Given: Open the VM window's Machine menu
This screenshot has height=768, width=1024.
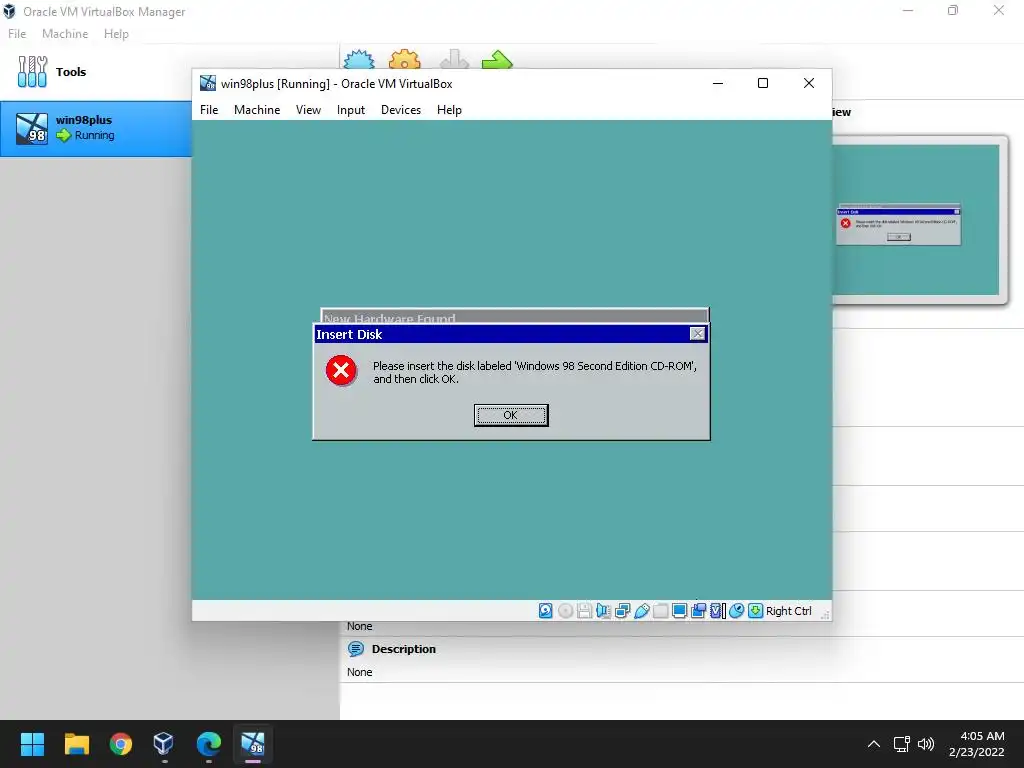Looking at the screenshot, I should coord(257,110).
